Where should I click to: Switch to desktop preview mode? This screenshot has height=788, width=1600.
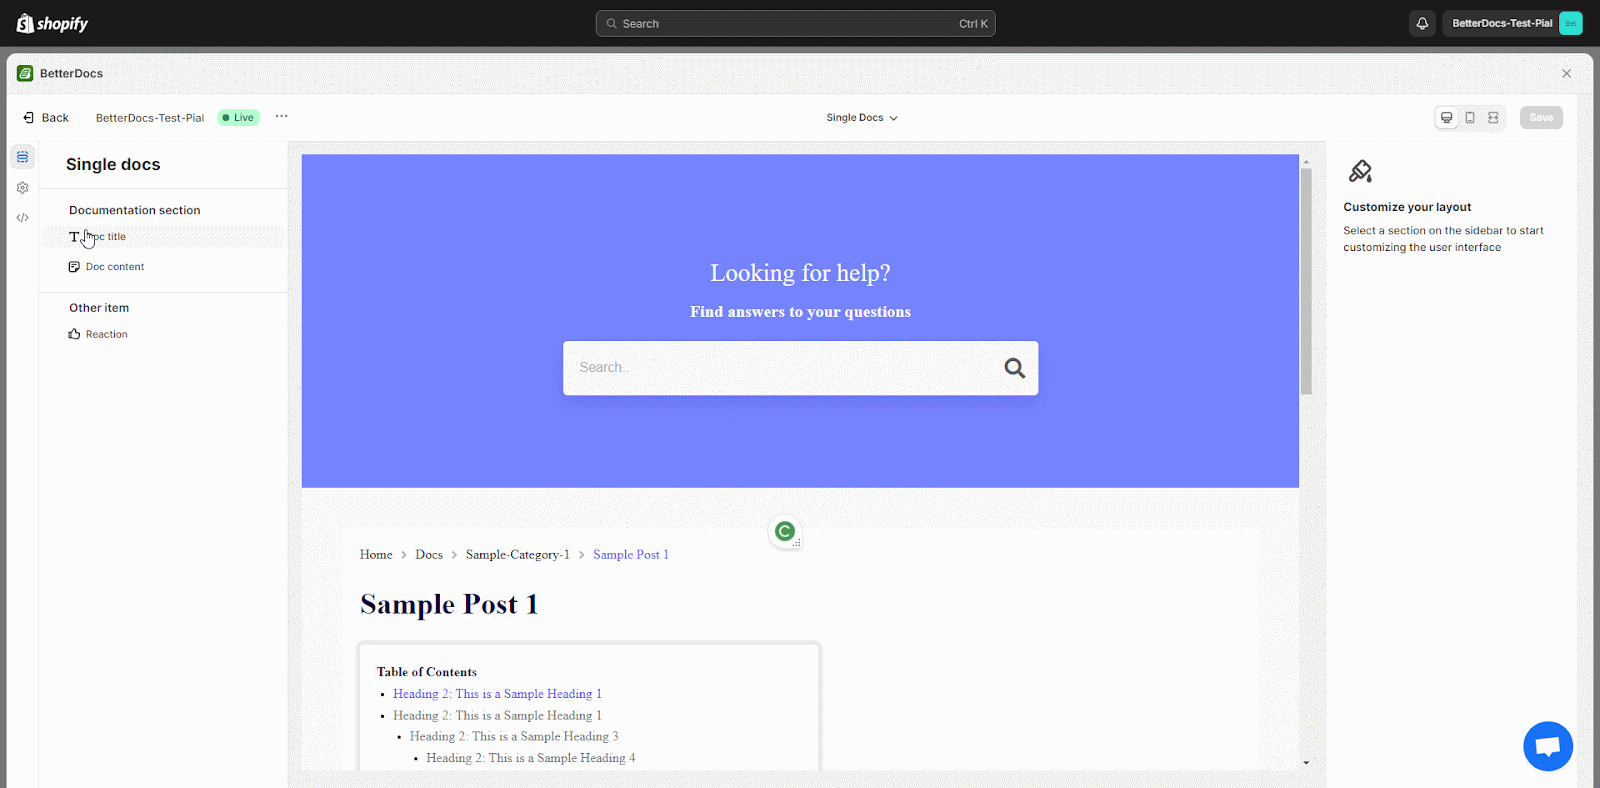tap(1446, 117)
